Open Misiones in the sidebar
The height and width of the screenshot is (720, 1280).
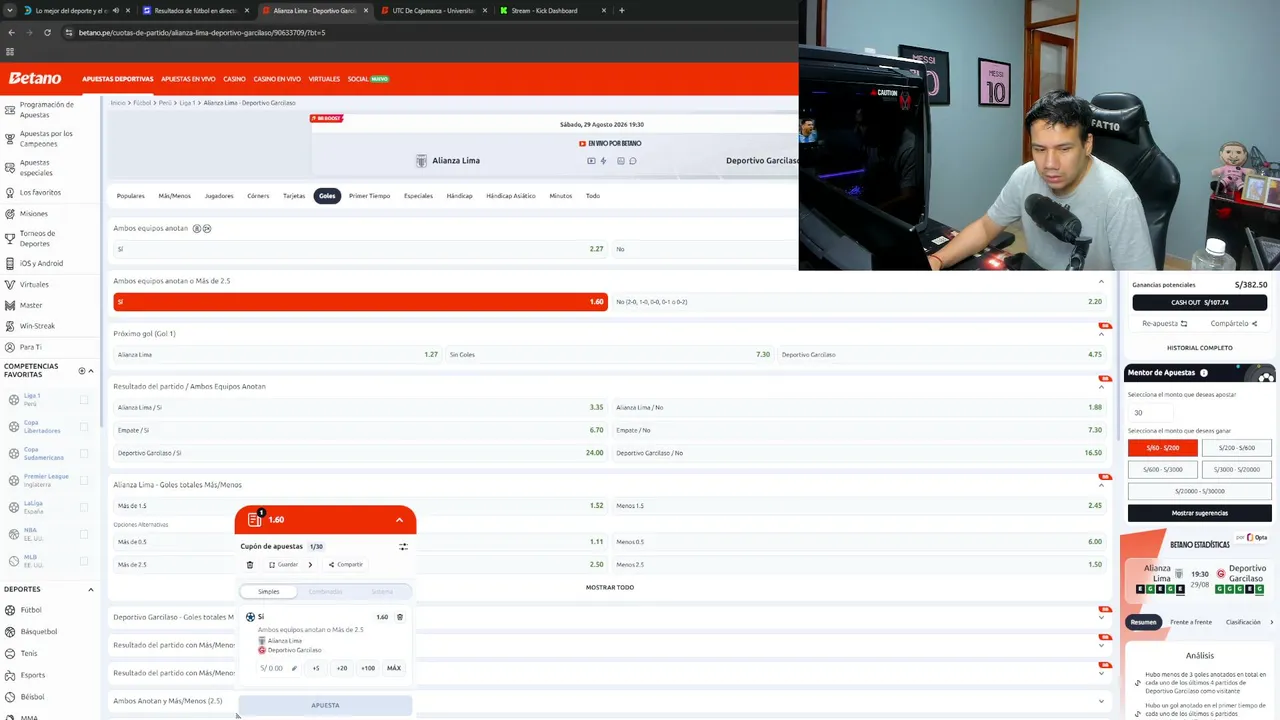[x=33, y=214]
